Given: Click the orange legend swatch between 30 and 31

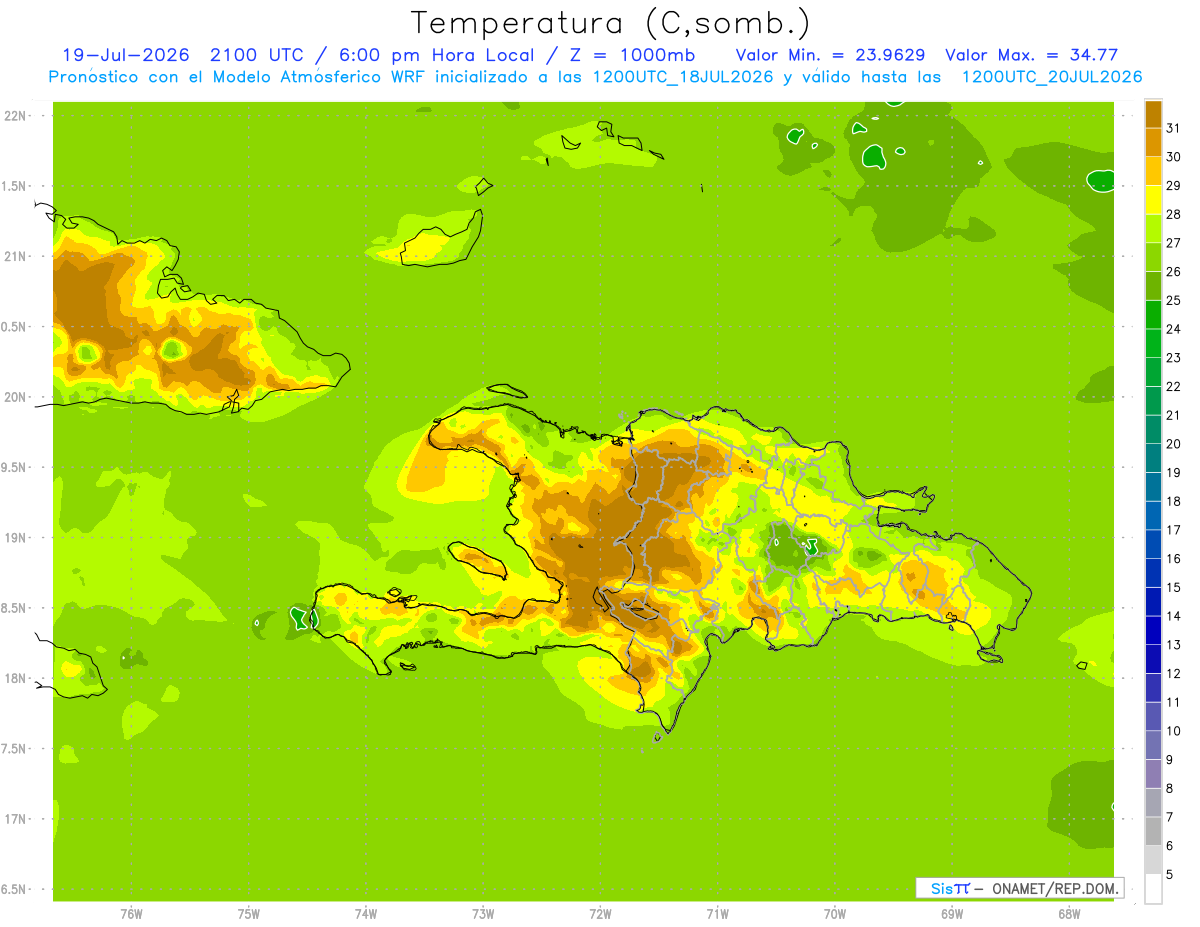Looking at the screenshot, I should pyautogui.click(x=1153, y=142).
